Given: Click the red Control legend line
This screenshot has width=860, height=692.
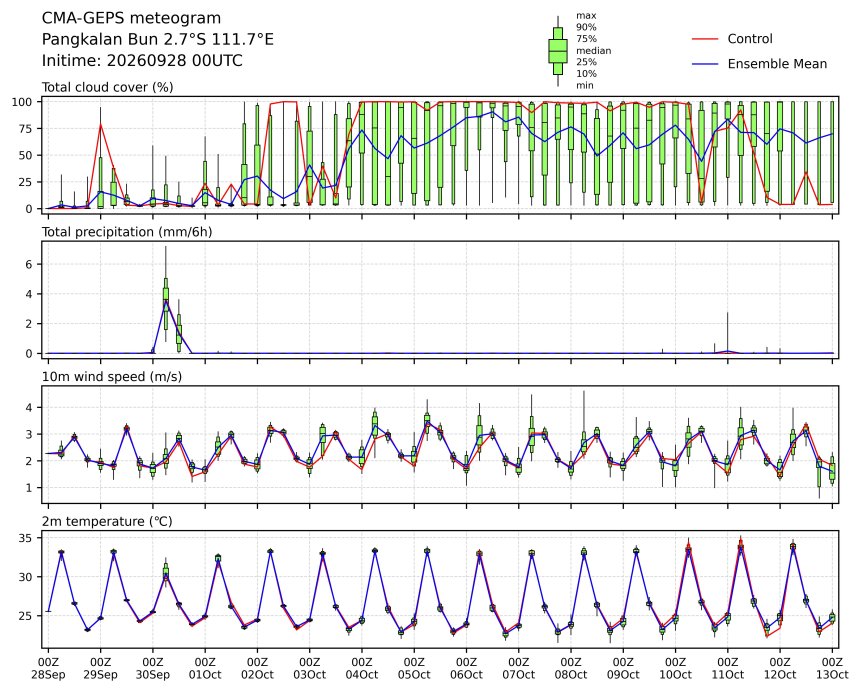Looking at the screenshot, I should 705,39.
